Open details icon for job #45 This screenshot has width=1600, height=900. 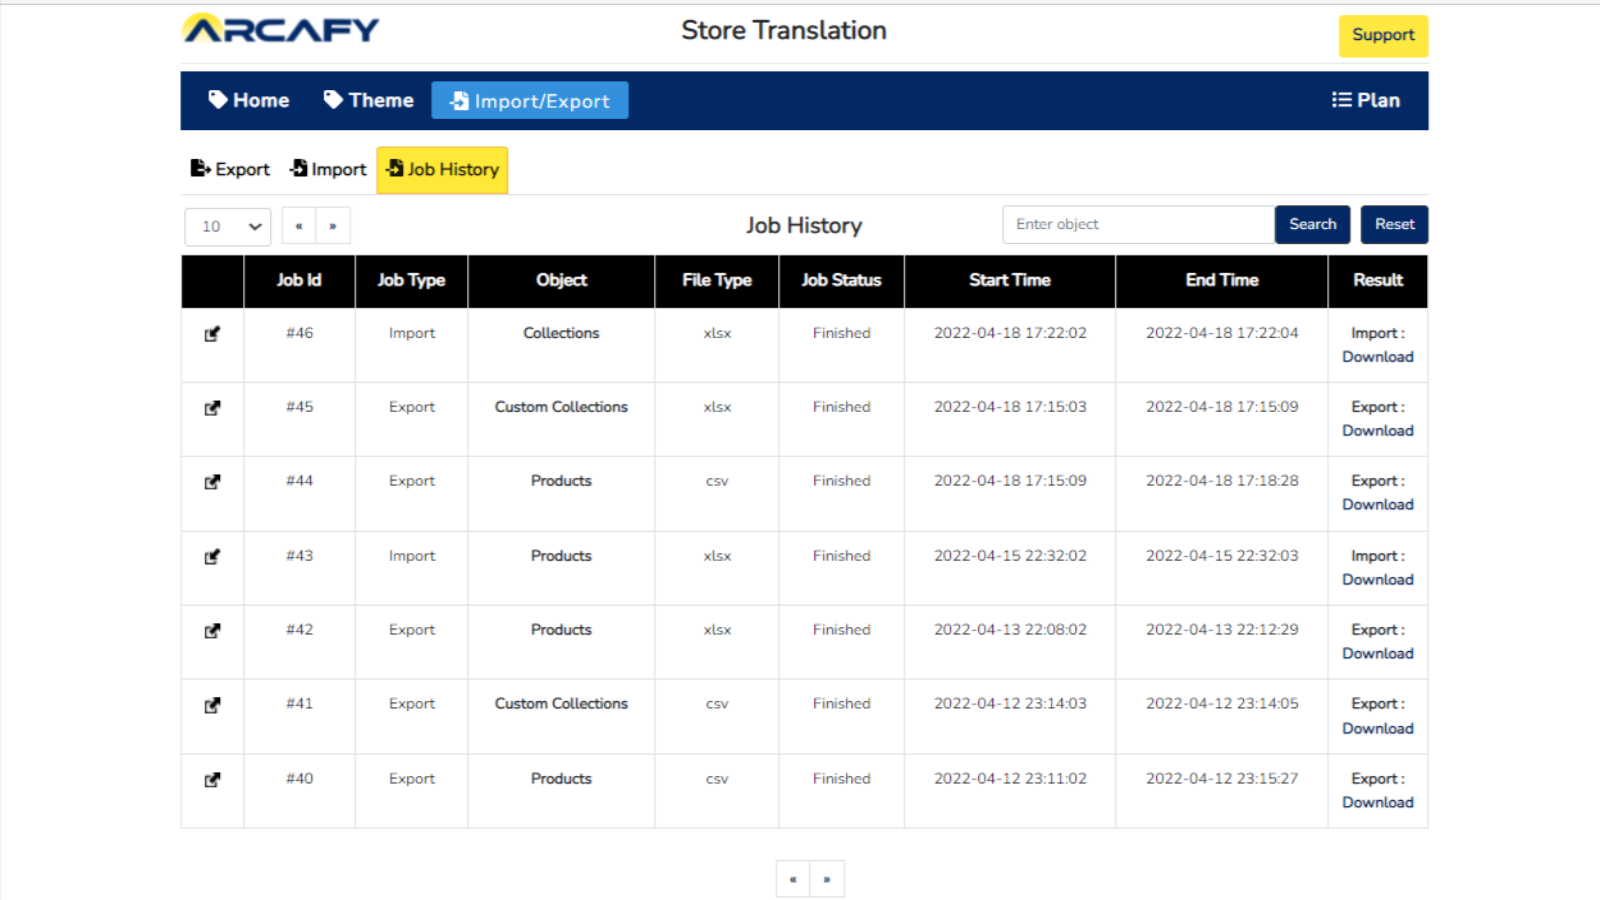coord(212,408)
